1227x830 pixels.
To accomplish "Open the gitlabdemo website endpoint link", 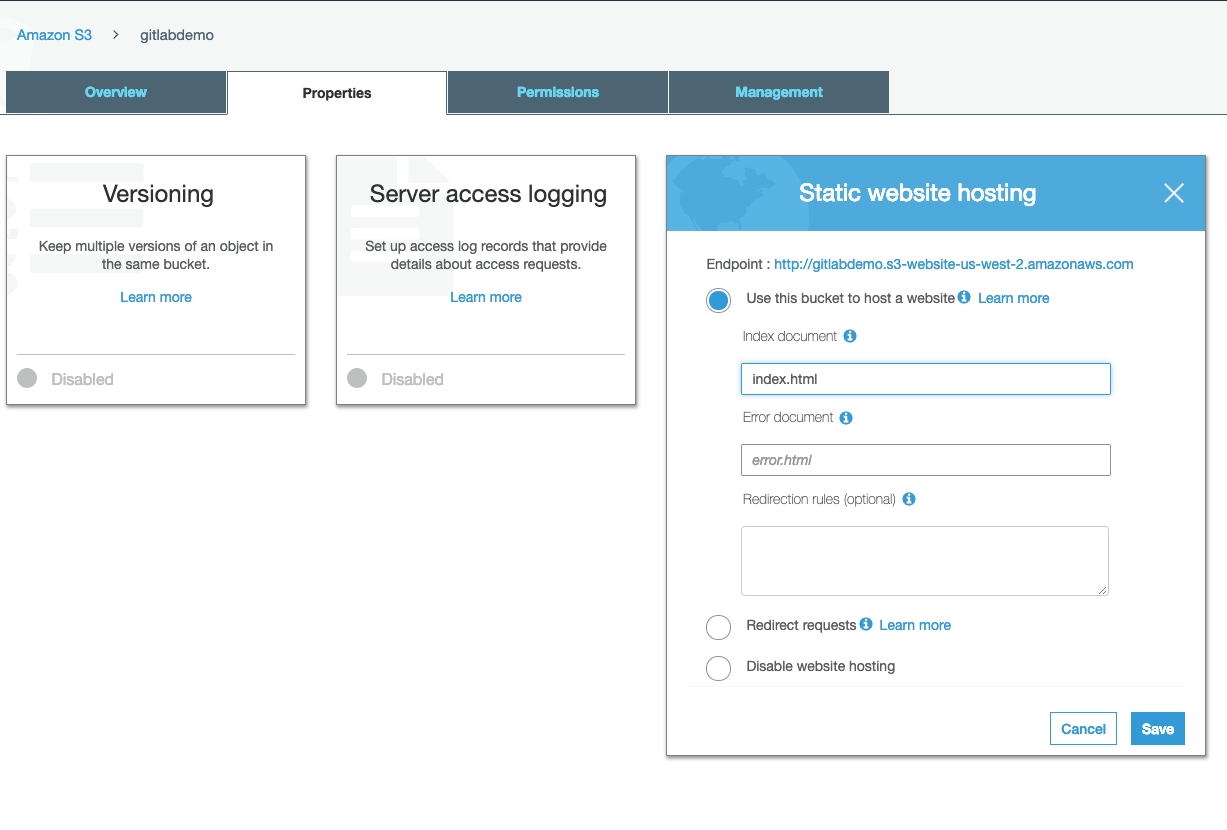I will (x=953, y=264).
